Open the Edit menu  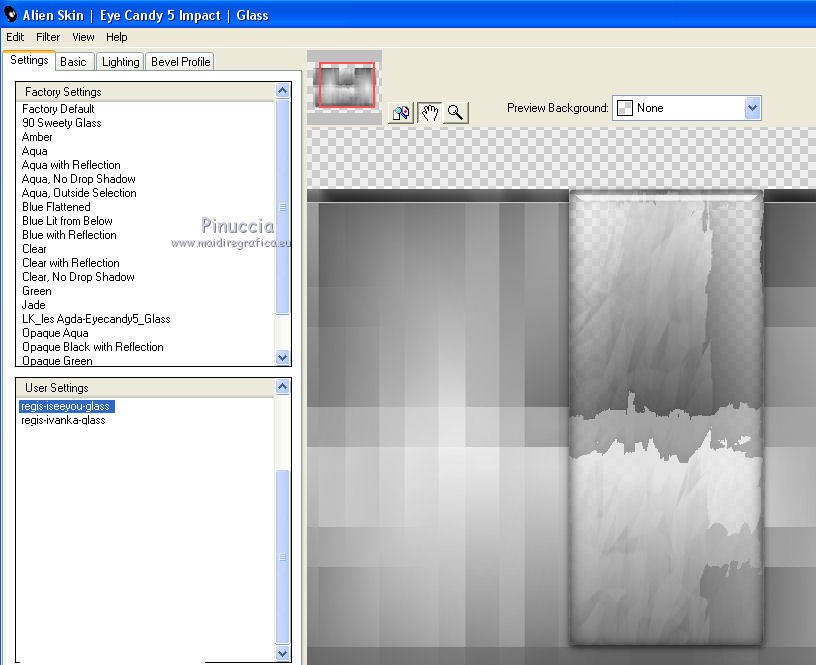[15, 37]
